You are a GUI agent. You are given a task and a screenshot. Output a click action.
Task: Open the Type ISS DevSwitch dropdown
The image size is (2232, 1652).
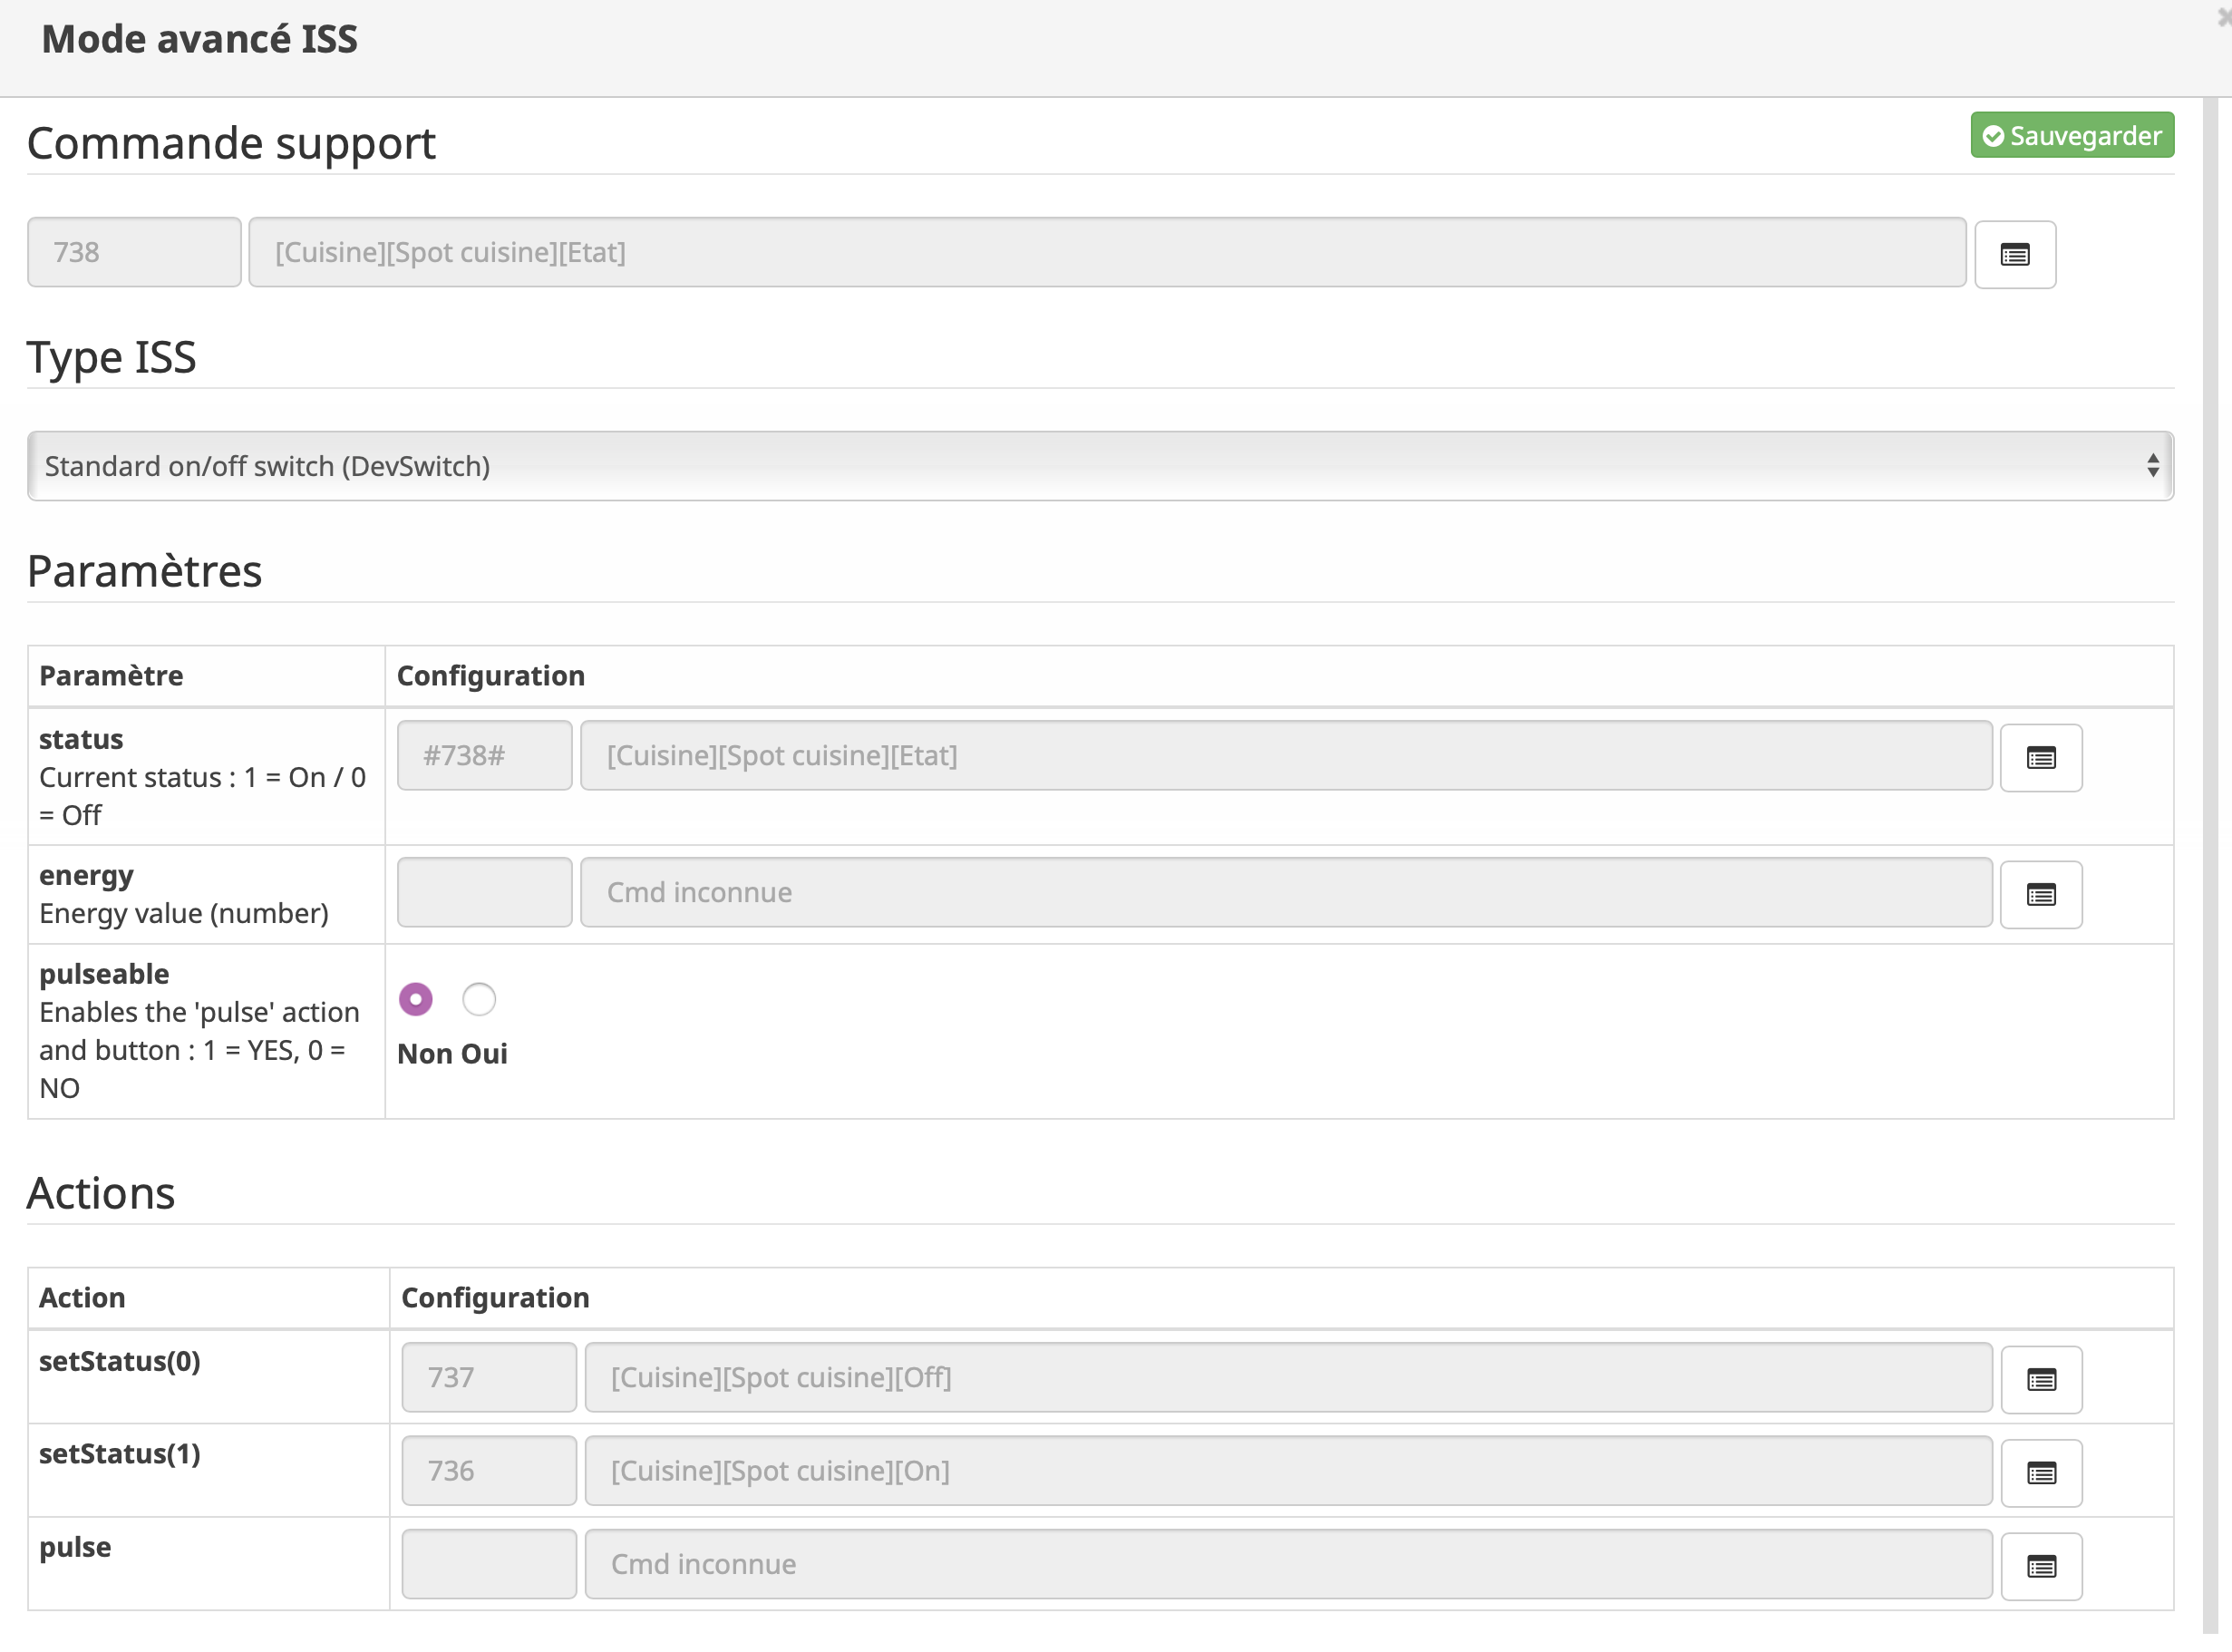coord(1100,466)
